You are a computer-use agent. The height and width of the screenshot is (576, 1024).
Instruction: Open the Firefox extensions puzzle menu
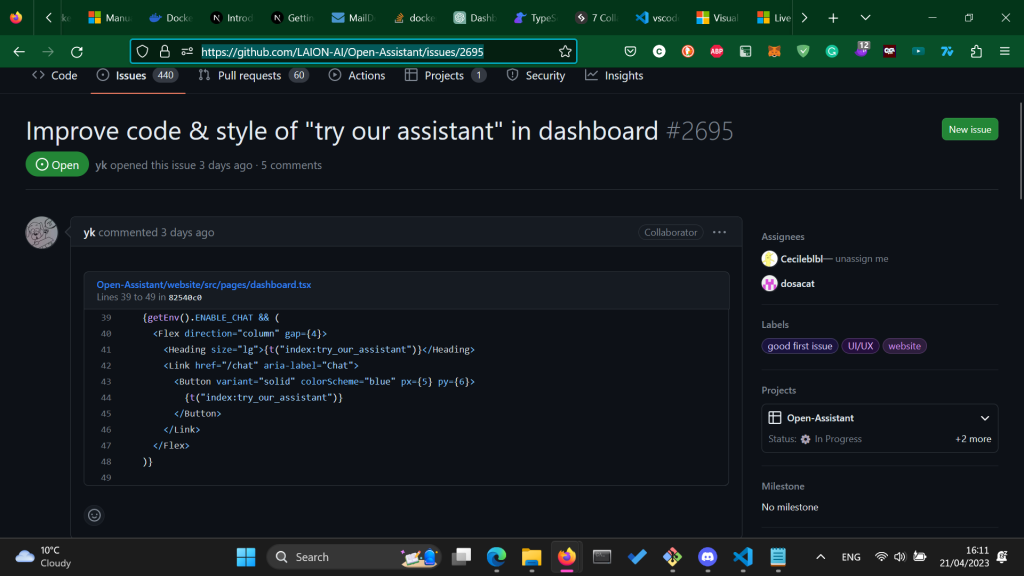click(976, 52)
